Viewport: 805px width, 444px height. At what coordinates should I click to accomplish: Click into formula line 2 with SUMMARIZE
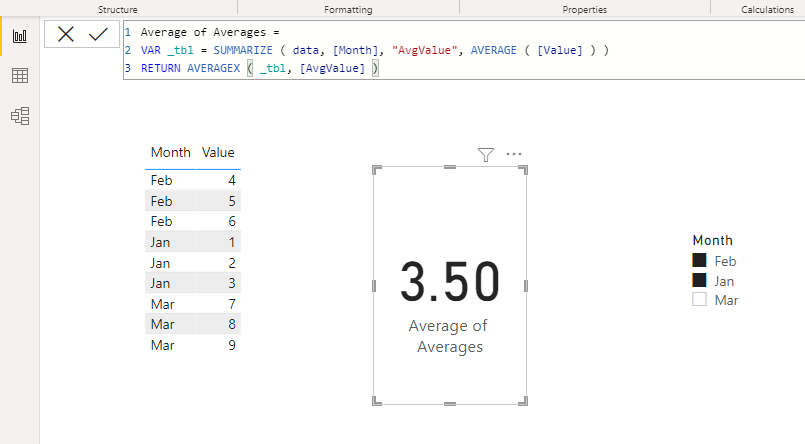pos(374,50)
